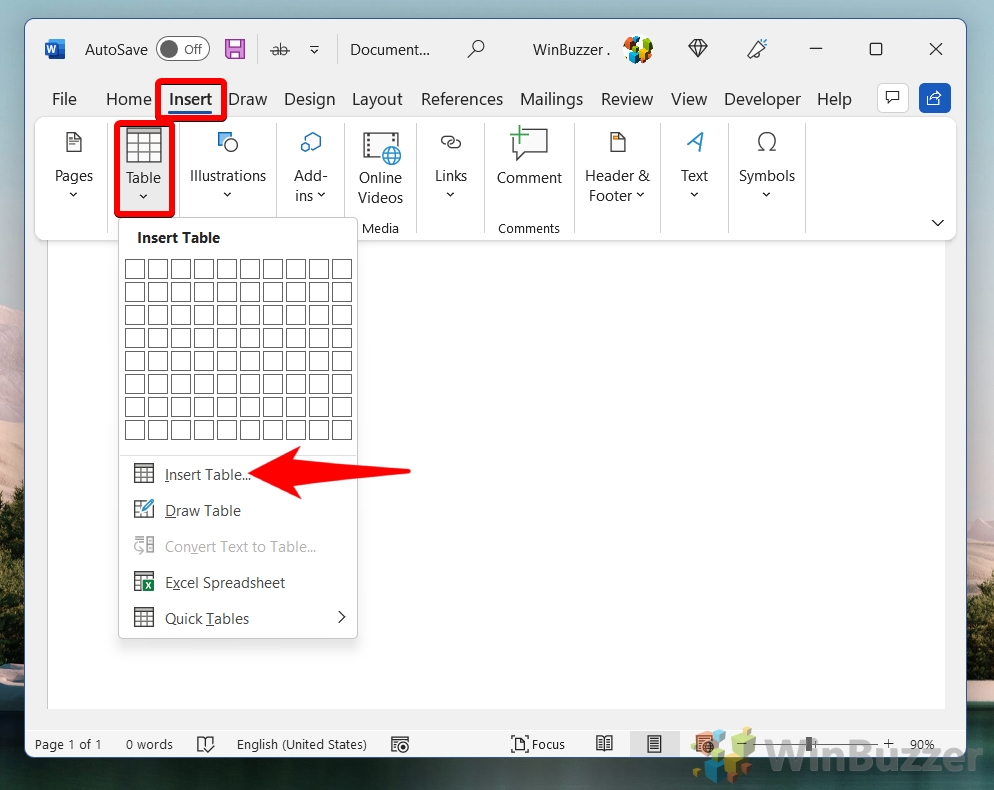The height and width of the screenshot is (790, 994).
Task: Open Quick Tables submenu
Action: [238, 618]
